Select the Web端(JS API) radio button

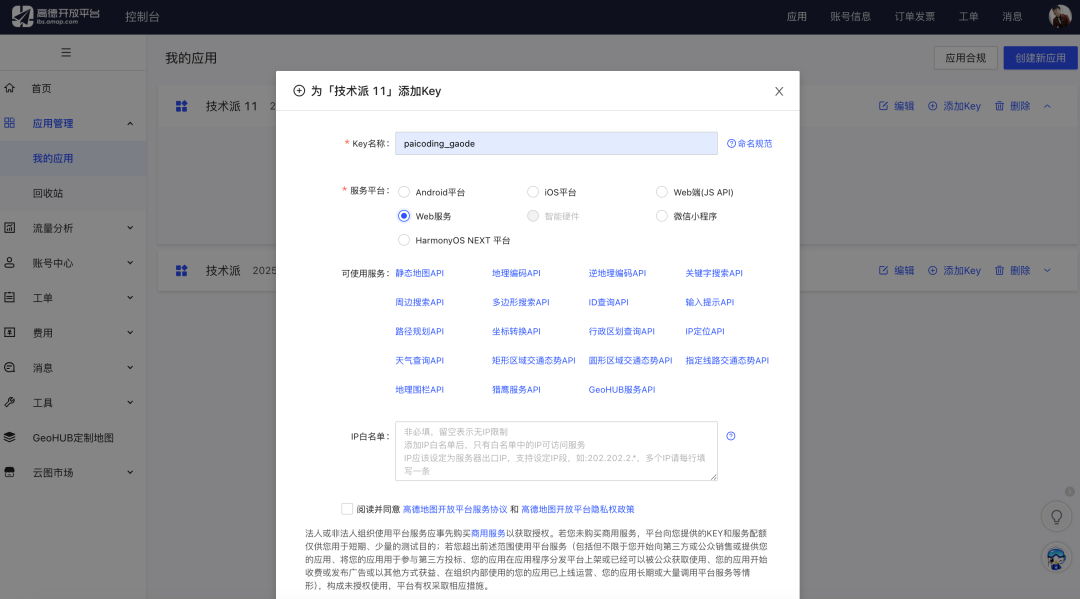pyautogui.click(x=661, y=192)
